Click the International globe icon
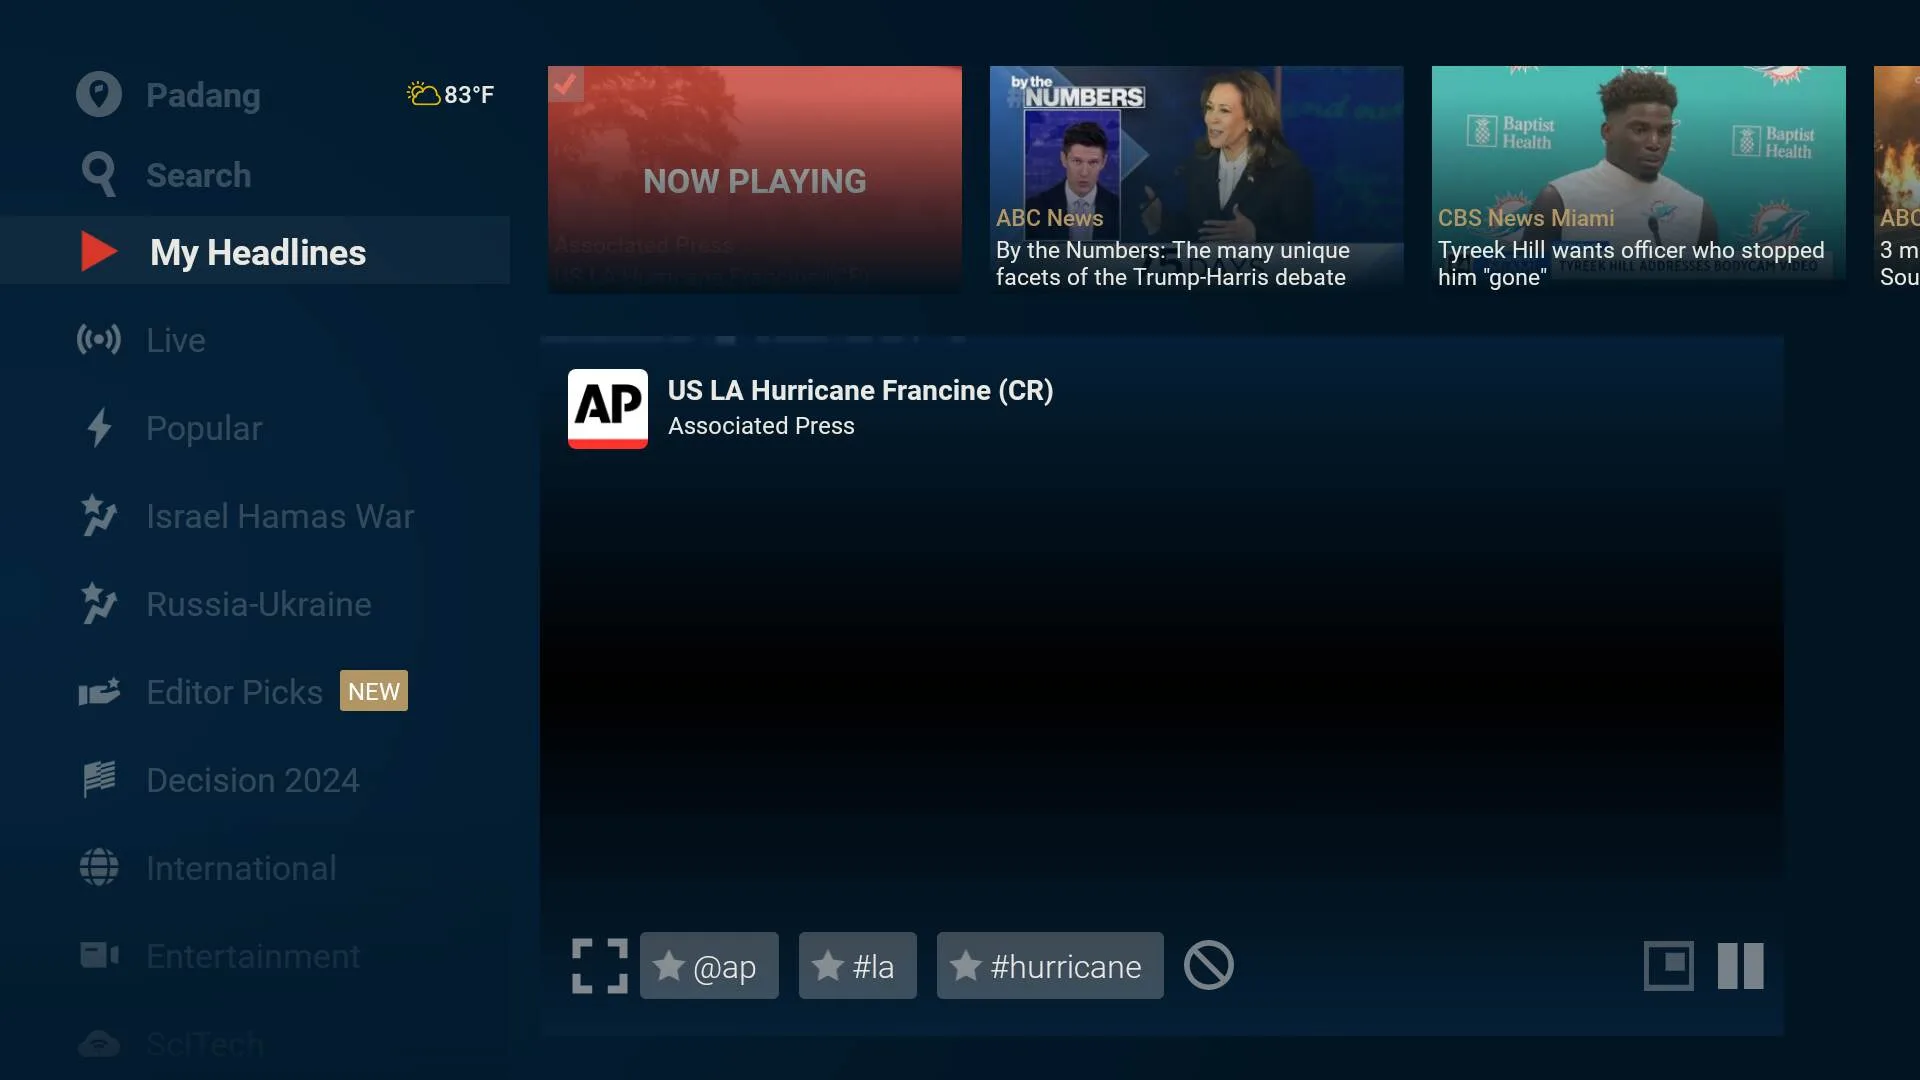Image resolution: width=1920 pixels, height=1080 pixels. click(x=98, y=867)
